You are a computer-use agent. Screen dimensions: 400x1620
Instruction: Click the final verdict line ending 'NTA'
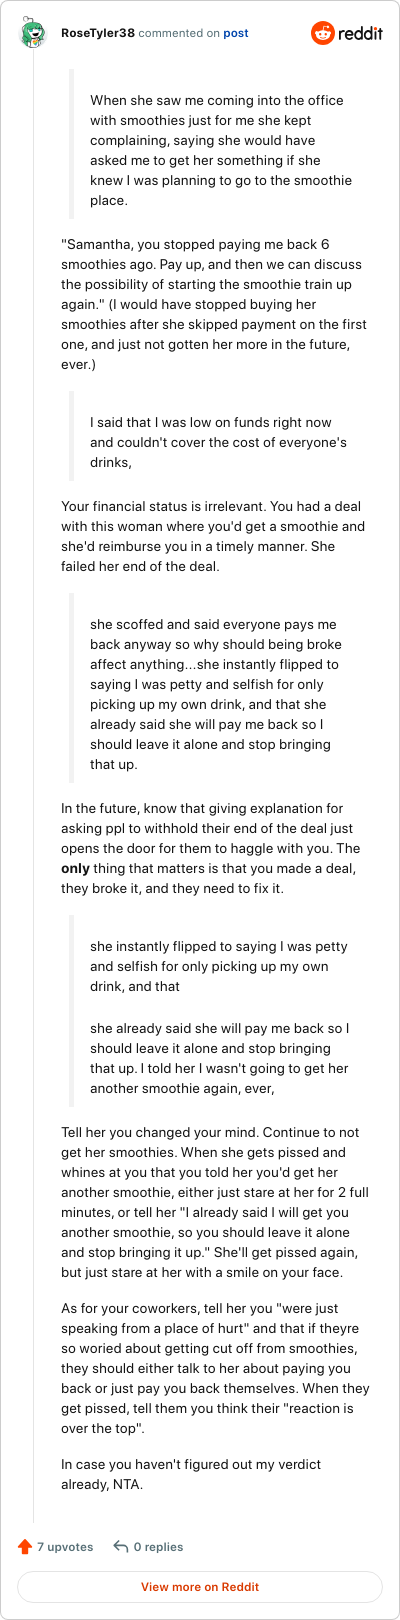(x=191, y=1474)
